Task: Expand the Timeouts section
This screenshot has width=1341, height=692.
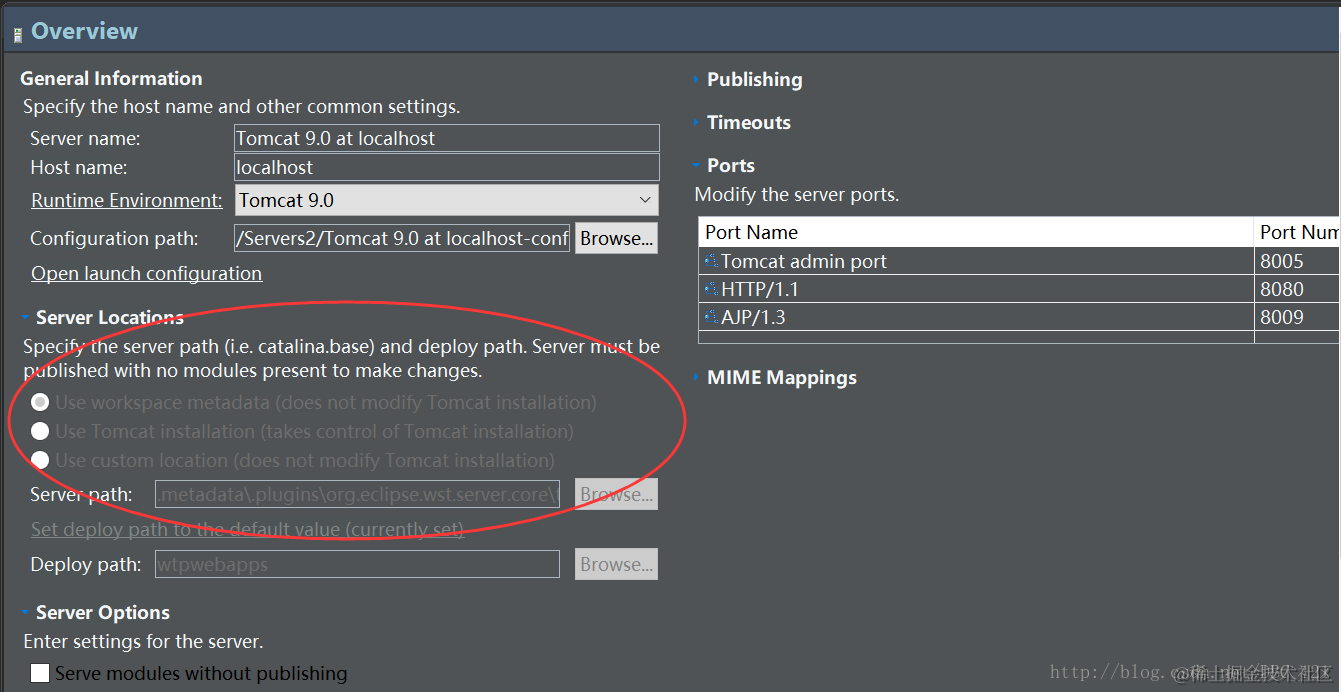Action: [696, 122]
